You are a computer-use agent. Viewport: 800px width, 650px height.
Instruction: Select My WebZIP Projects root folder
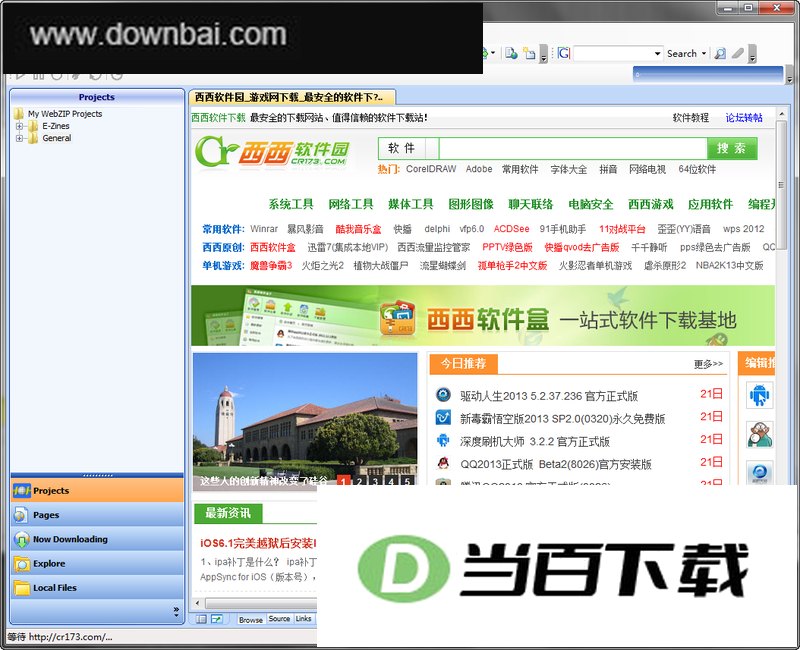(65, 114)
